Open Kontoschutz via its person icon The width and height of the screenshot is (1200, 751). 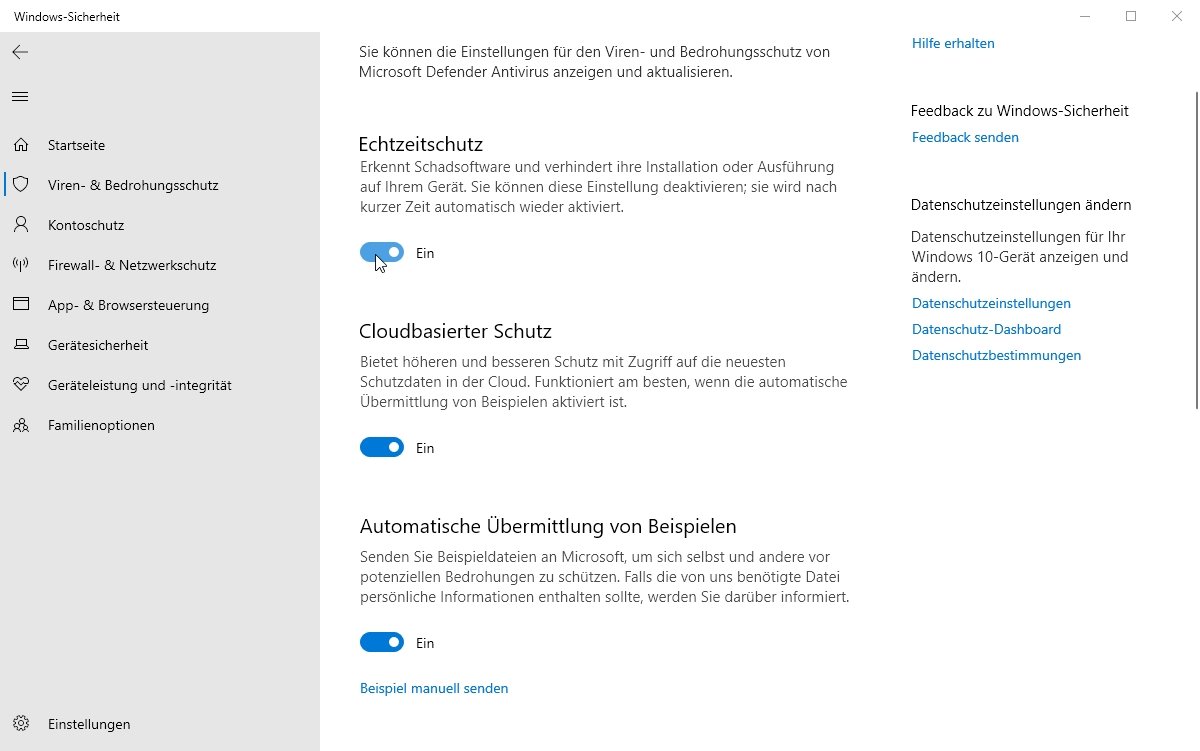pyautogui.click(x=20, y=225)
